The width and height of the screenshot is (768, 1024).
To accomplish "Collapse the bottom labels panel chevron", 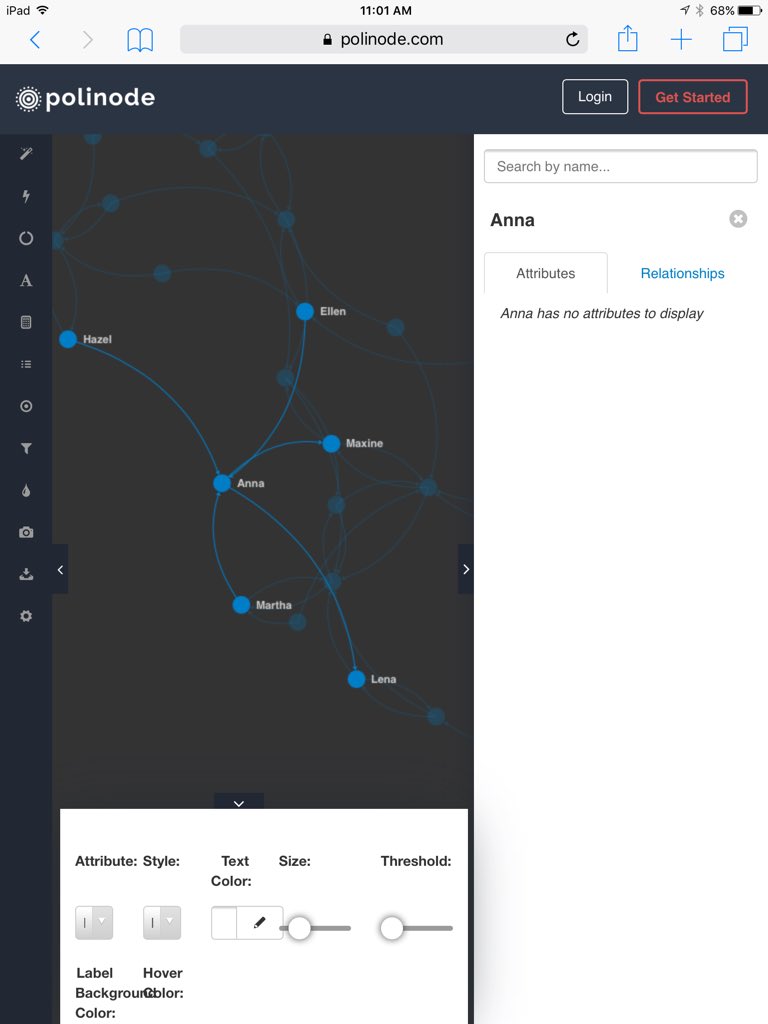I will pyautogui.click(x=239, y=802).
